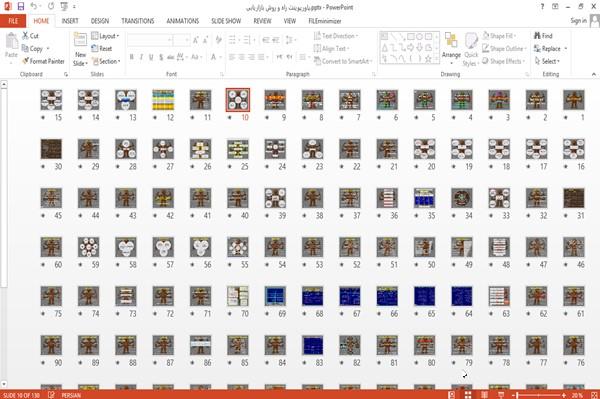Switch to the SLIDE SHOW tab

[x=226, y=21]
